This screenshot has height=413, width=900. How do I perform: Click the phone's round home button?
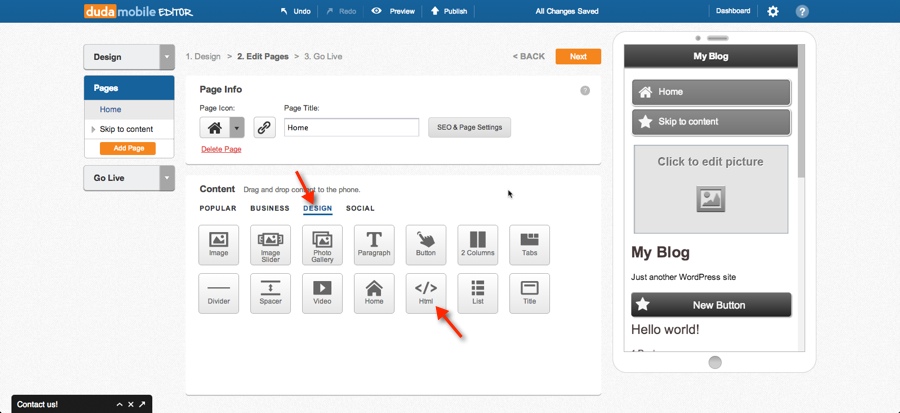pyautogui.click(x=715, y=363)
